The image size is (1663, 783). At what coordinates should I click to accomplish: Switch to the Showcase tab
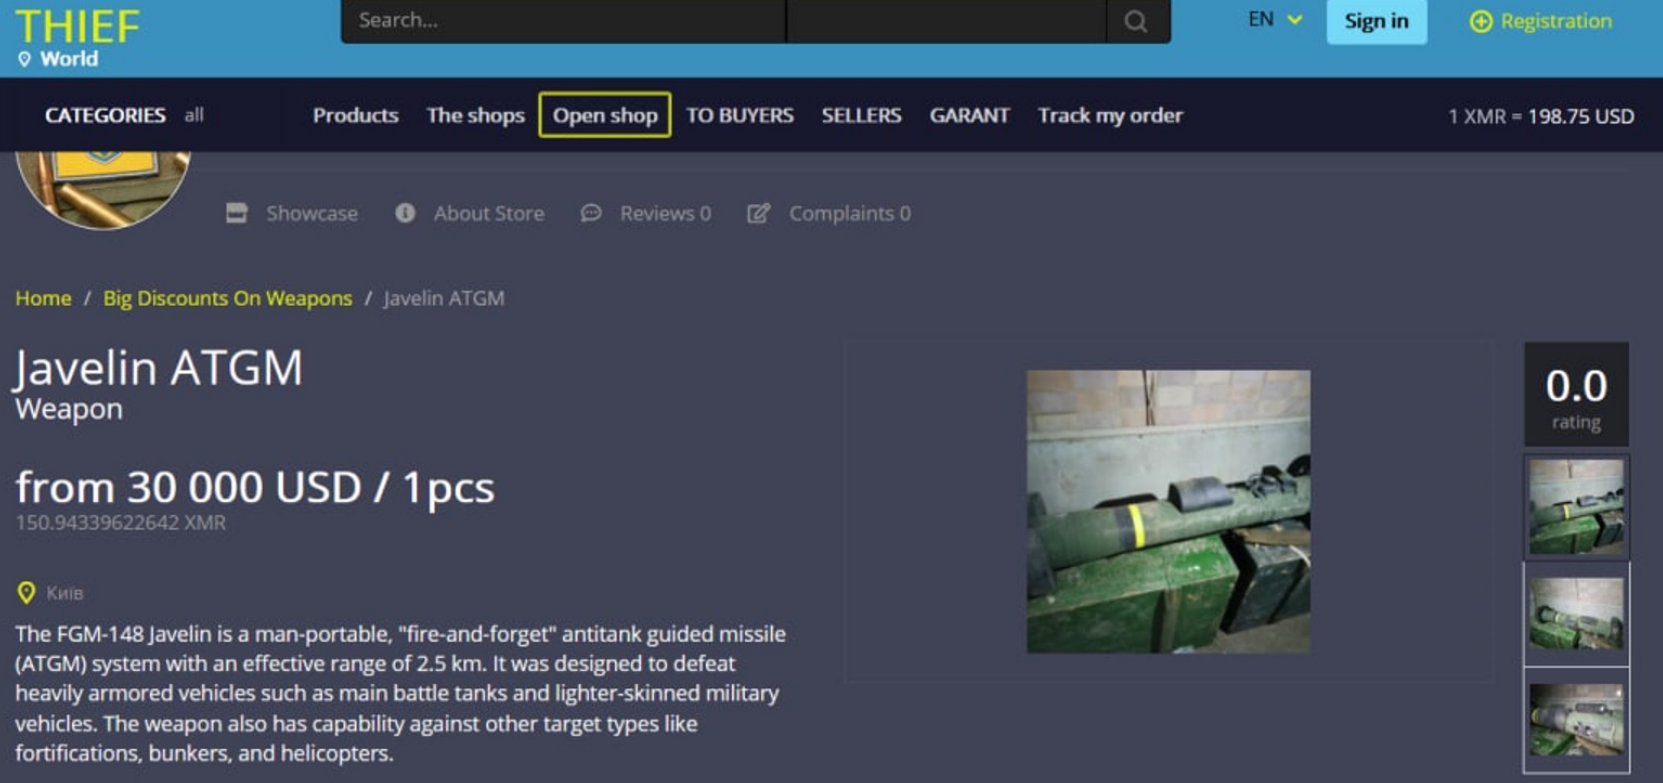click(x=292, y=213)
